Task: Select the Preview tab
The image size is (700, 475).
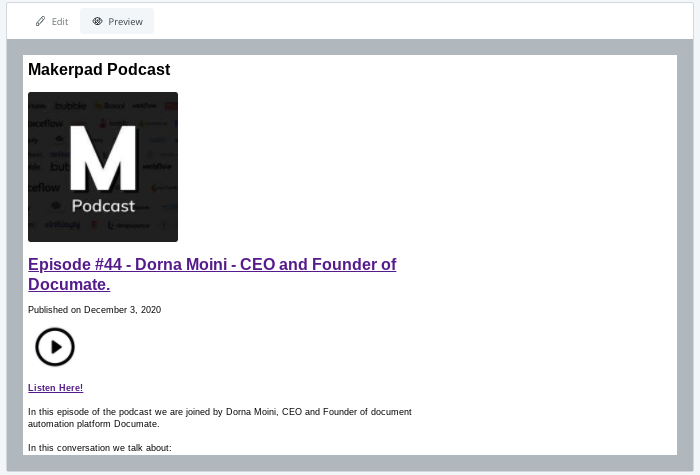Action: coord(117,21)
